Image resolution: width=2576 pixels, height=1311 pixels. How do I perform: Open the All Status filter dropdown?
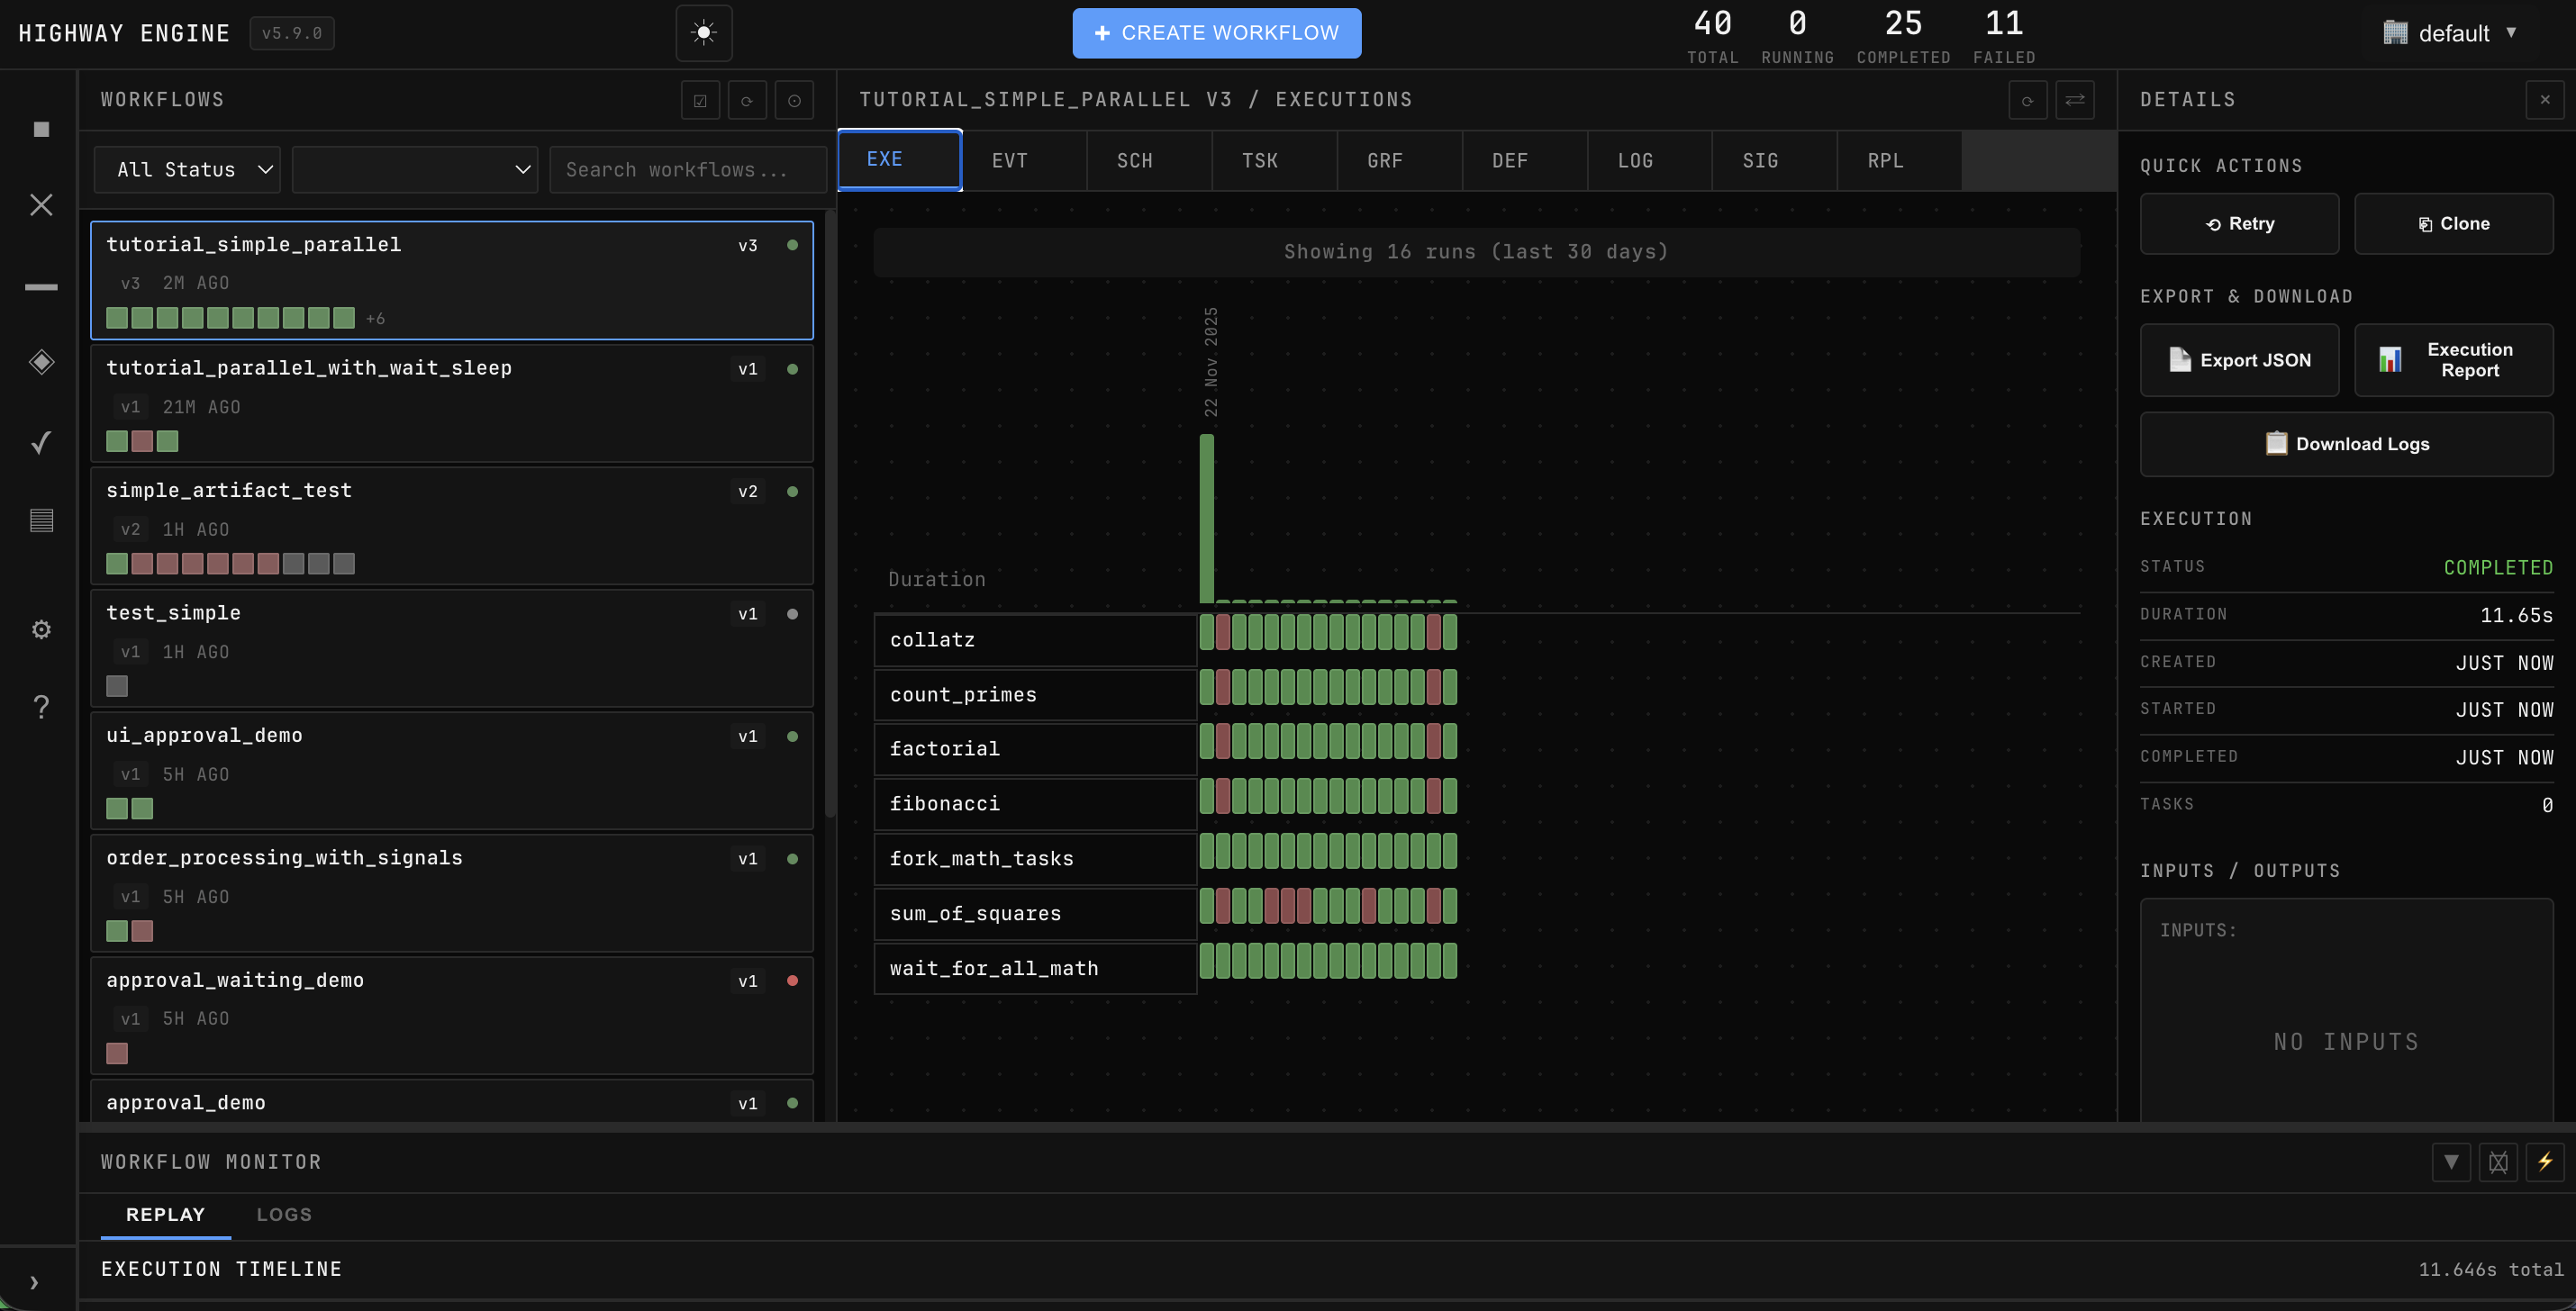187,169
